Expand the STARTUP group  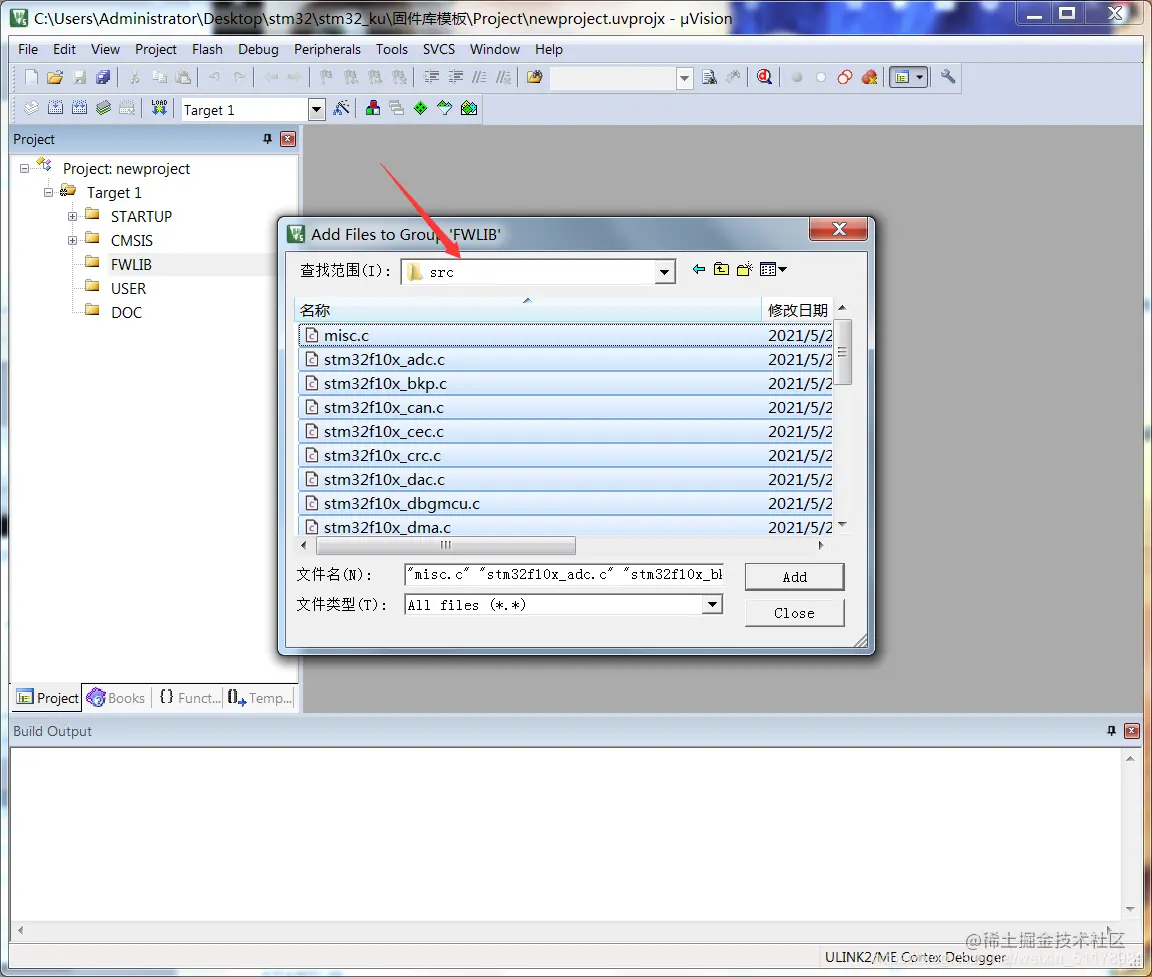click(x=72, y=217)
